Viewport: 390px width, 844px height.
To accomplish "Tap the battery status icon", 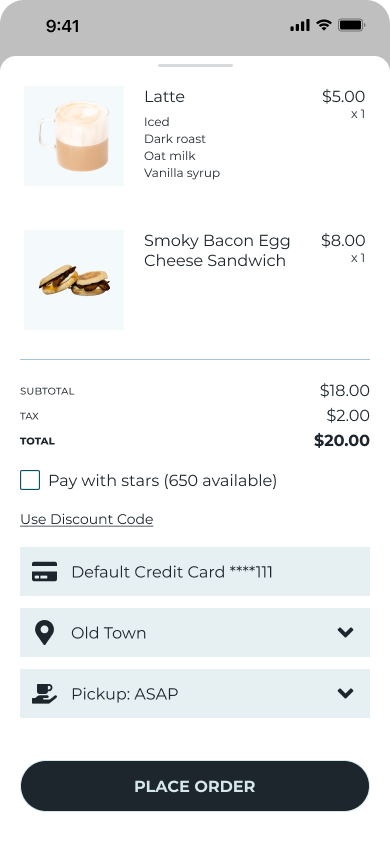I will pyautogui.click(x=351, y=25).
